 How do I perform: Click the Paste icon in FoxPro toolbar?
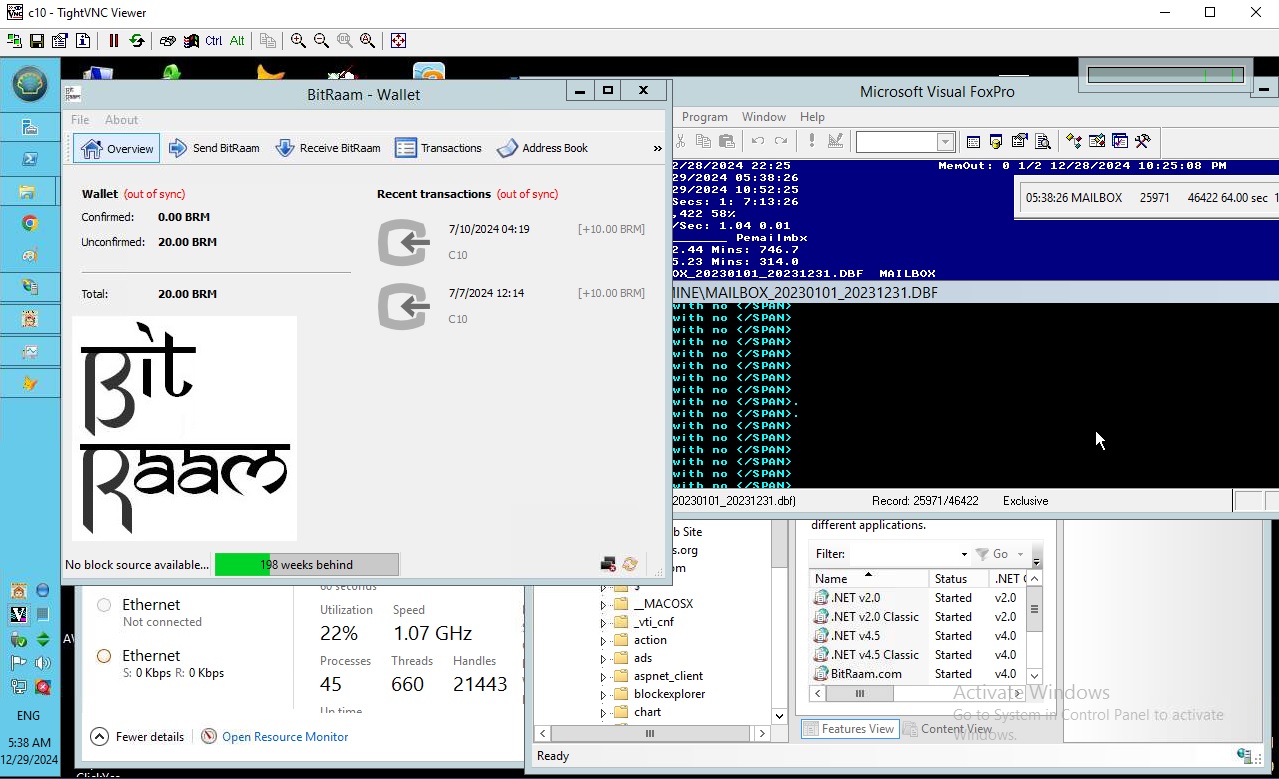[x=727, y=142]
